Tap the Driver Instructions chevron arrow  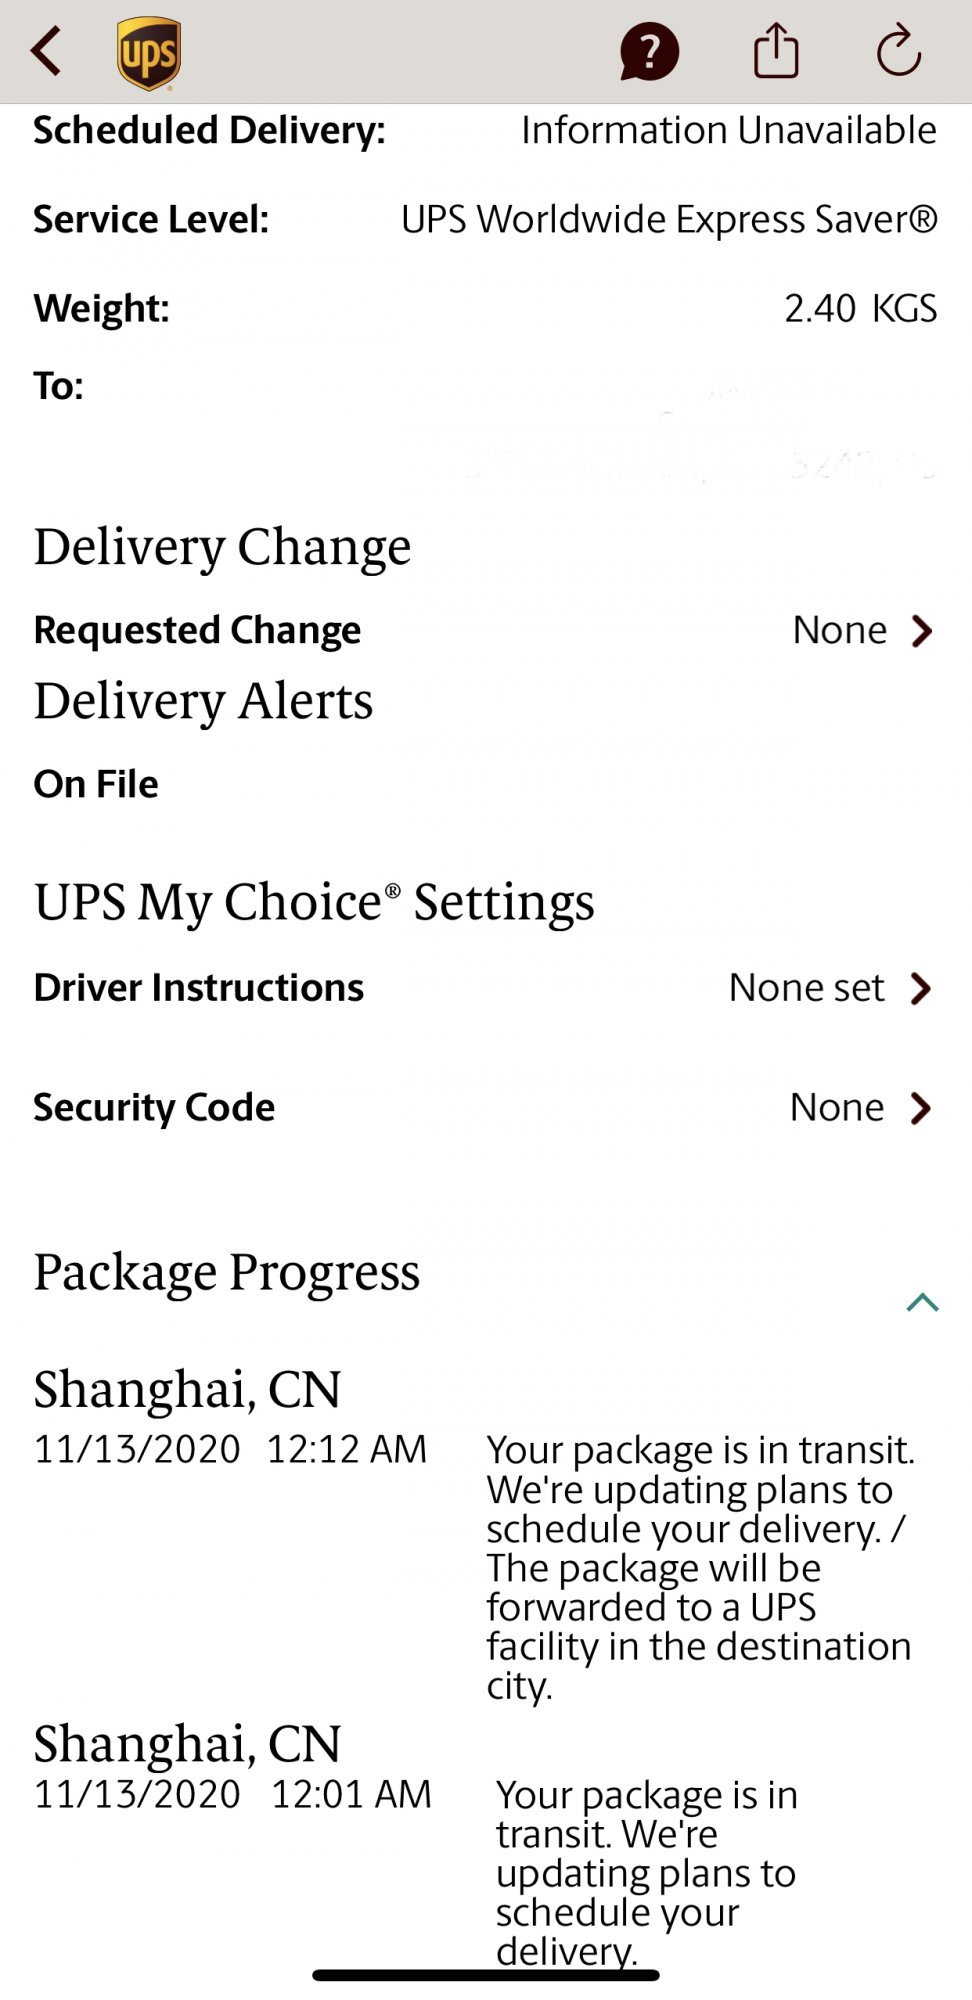pyautogui.click(x=921, y=989)
